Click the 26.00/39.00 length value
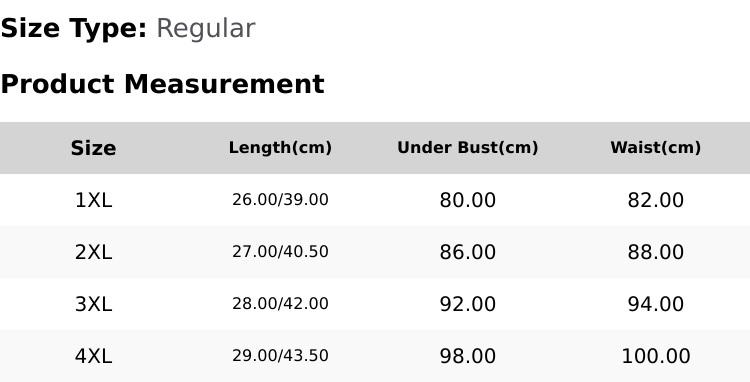Screen dimensions: 750x382 tap(280, 200)
